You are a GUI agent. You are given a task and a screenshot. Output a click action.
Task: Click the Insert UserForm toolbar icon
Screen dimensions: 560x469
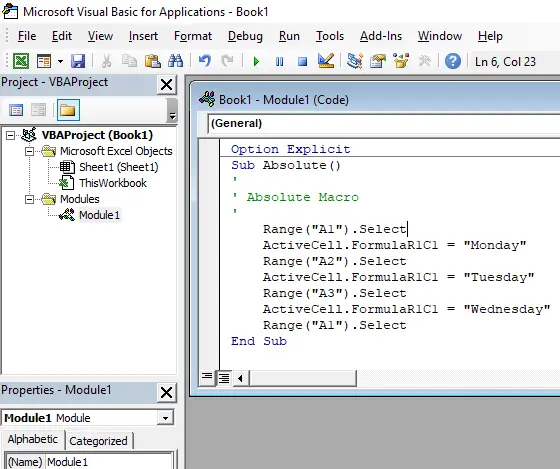44,61
